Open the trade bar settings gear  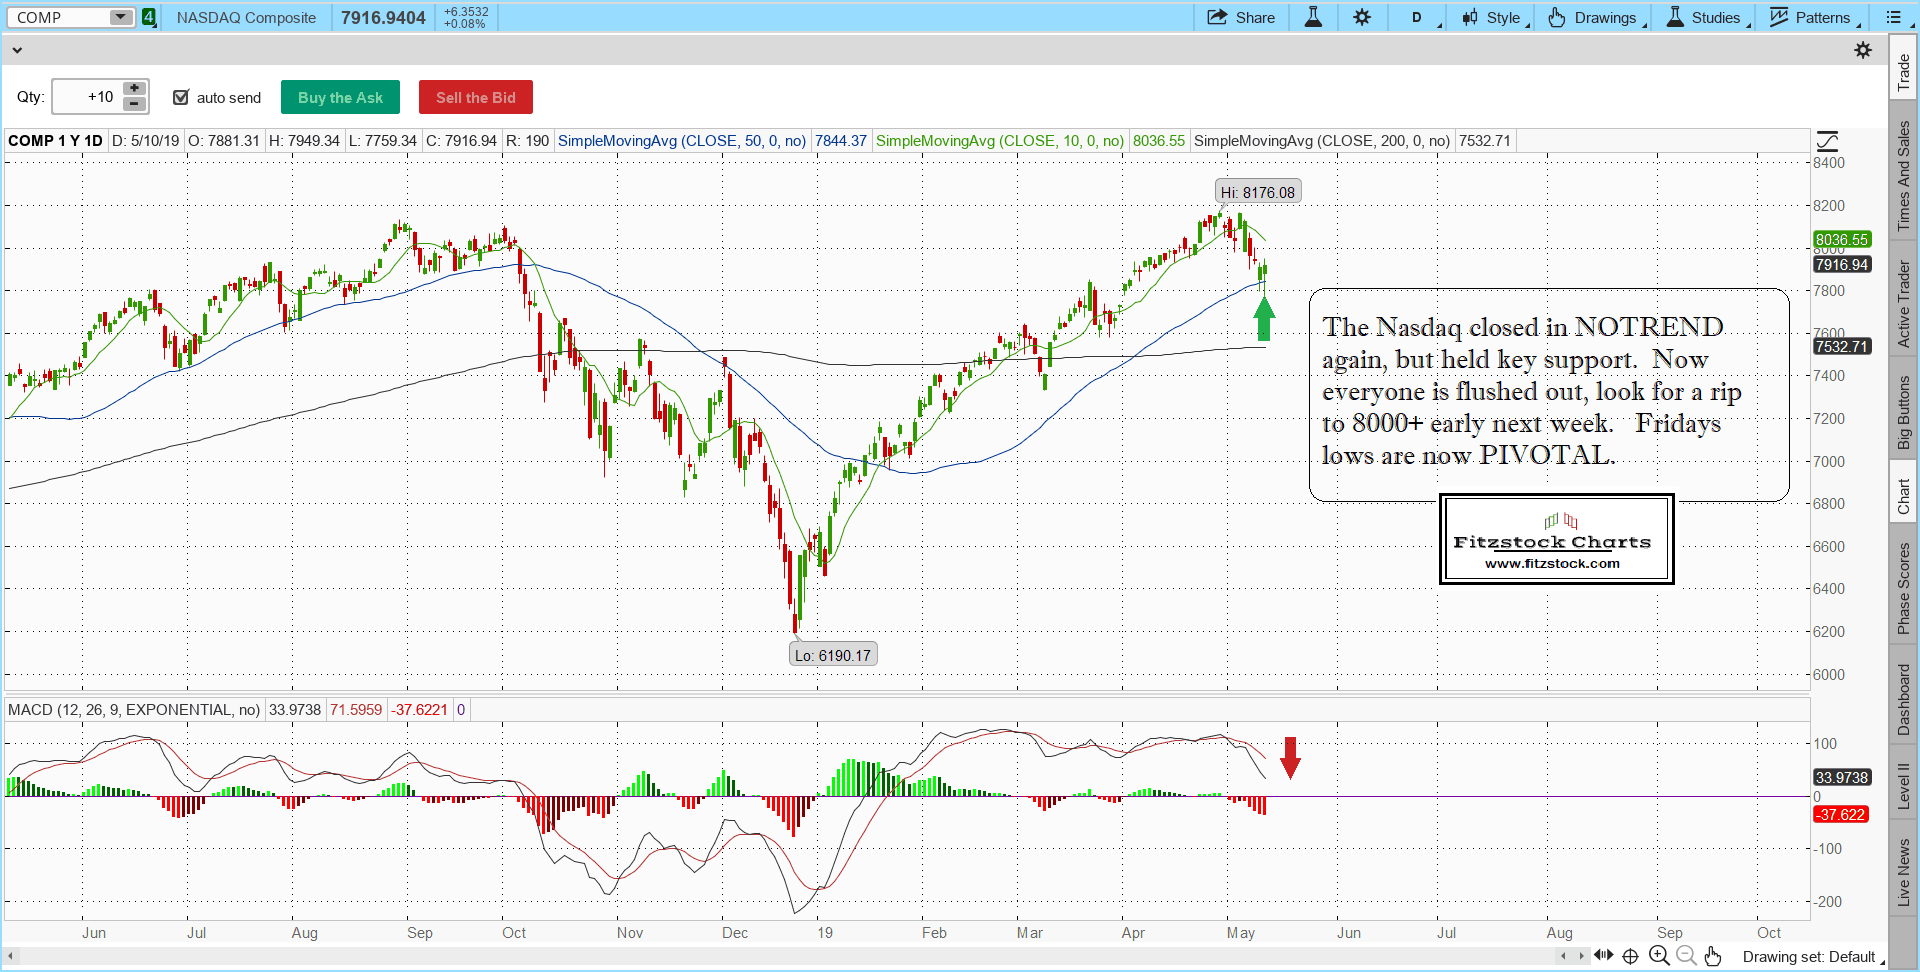(x=1863, y=50)
